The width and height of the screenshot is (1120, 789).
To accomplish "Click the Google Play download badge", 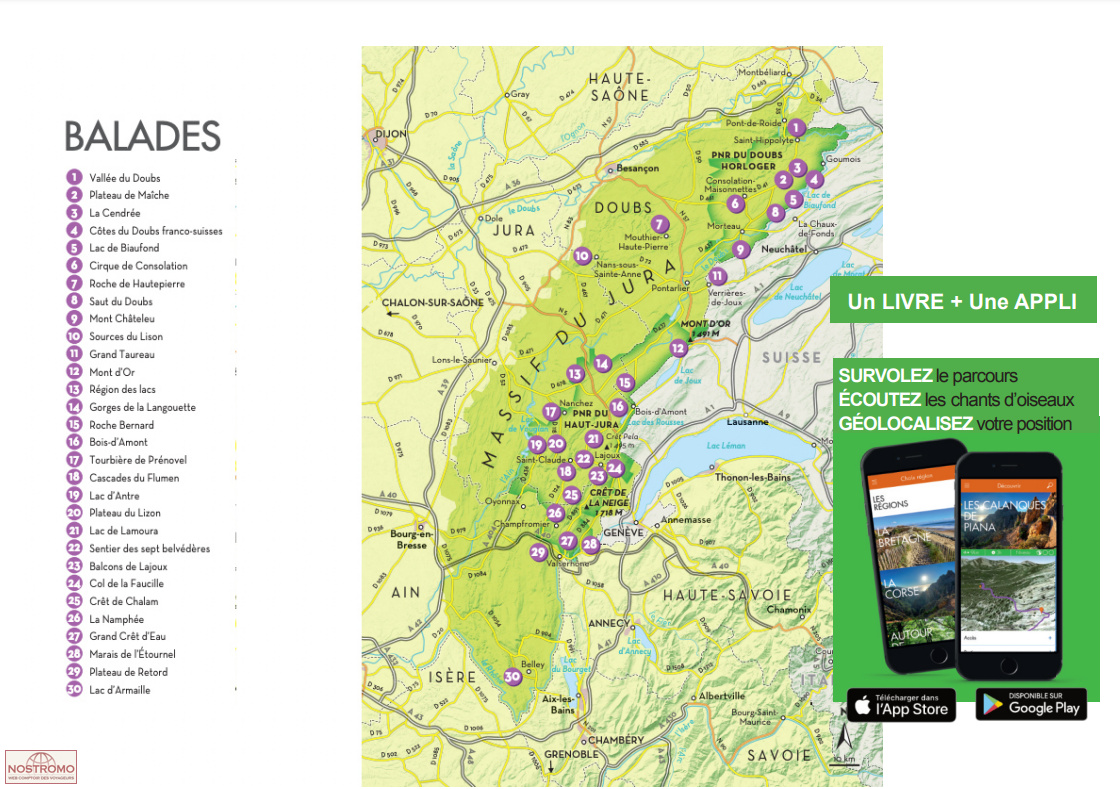I will point(1031,705).
